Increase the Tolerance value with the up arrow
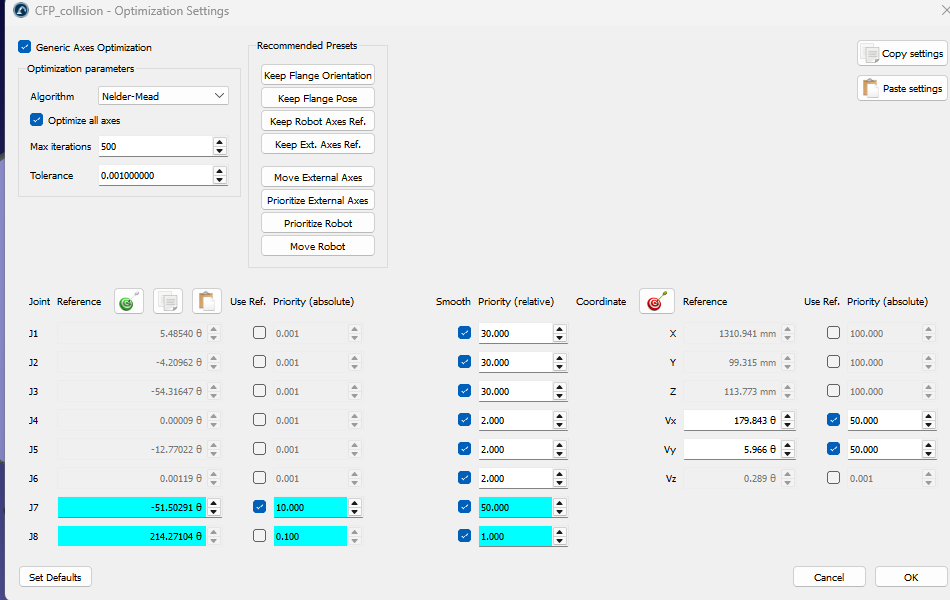 (220, 171)
